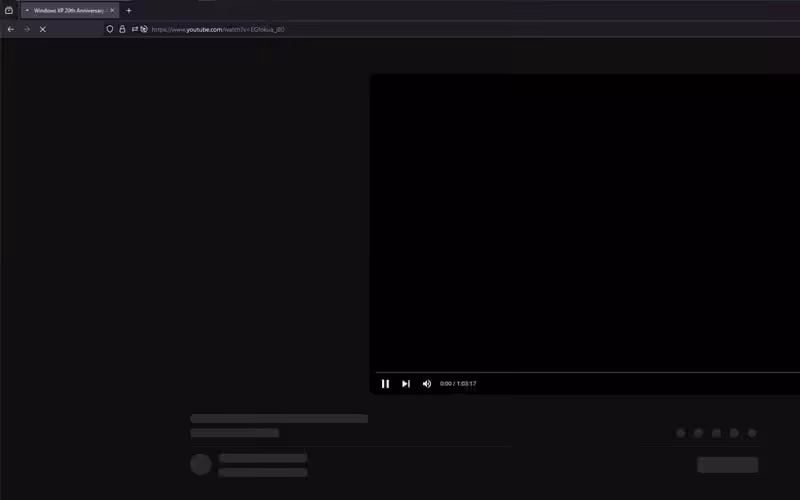The height and width of the screenshot is (500, 800).
Task: Open Firefox View from the tab strip
Action: pyautogui.click(x=9, y=10)
